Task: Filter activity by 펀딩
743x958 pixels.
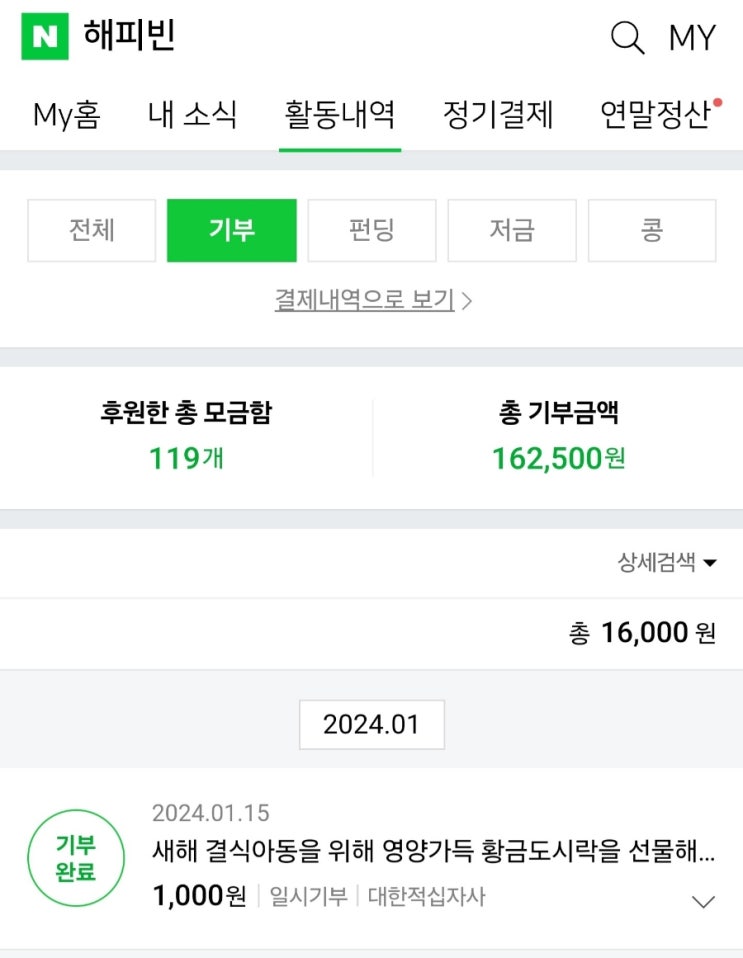Action: point(372,230)
